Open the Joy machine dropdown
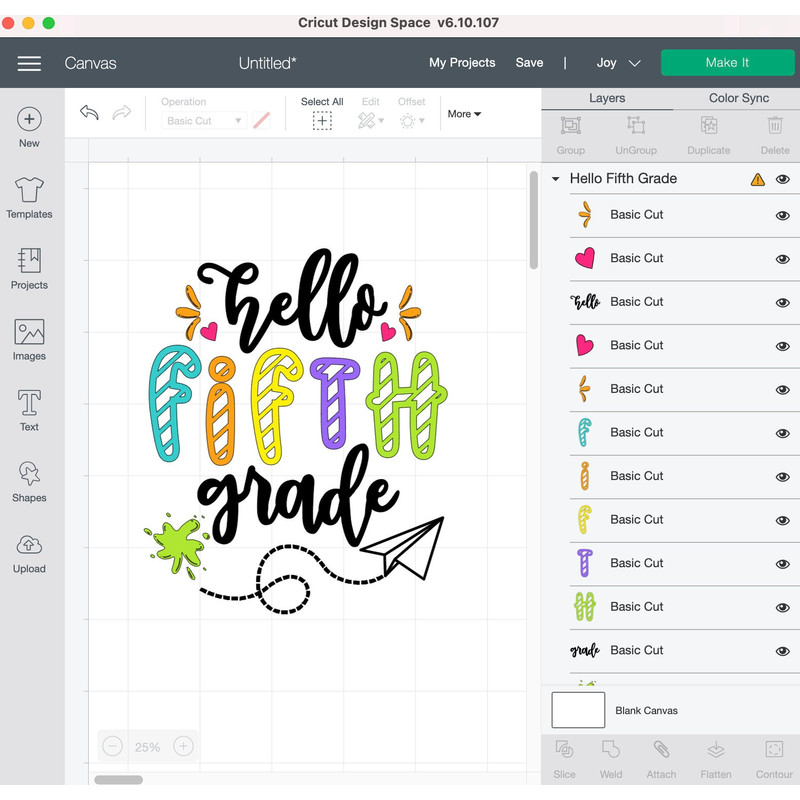The height and width of the screenshot is (800, 800). click(618, 62)
